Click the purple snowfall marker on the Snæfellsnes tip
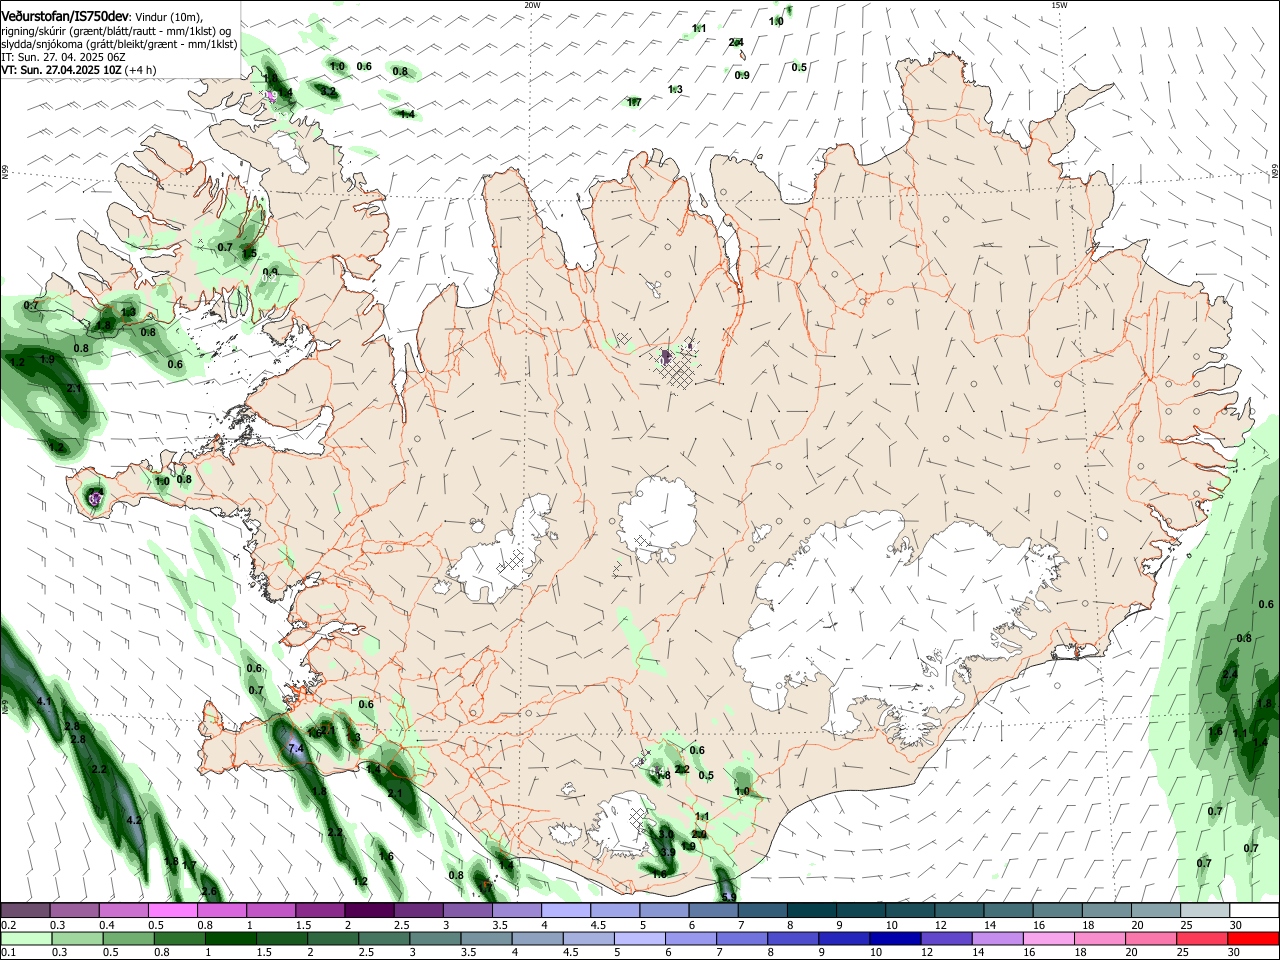 pyautogui.click(x=95, y=497)
